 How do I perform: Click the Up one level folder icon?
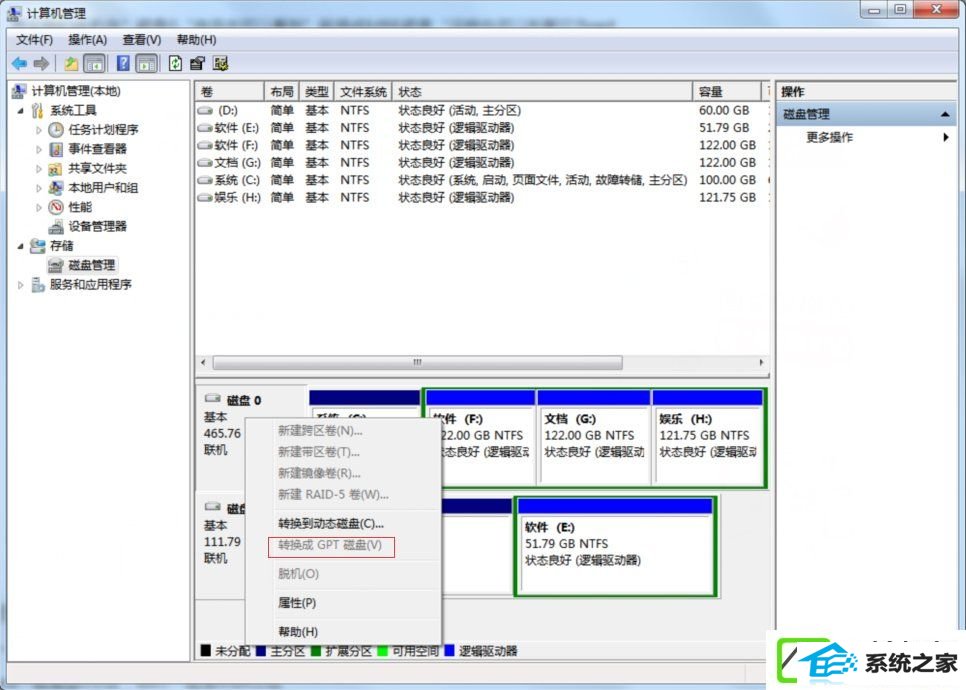pos(71,63)
